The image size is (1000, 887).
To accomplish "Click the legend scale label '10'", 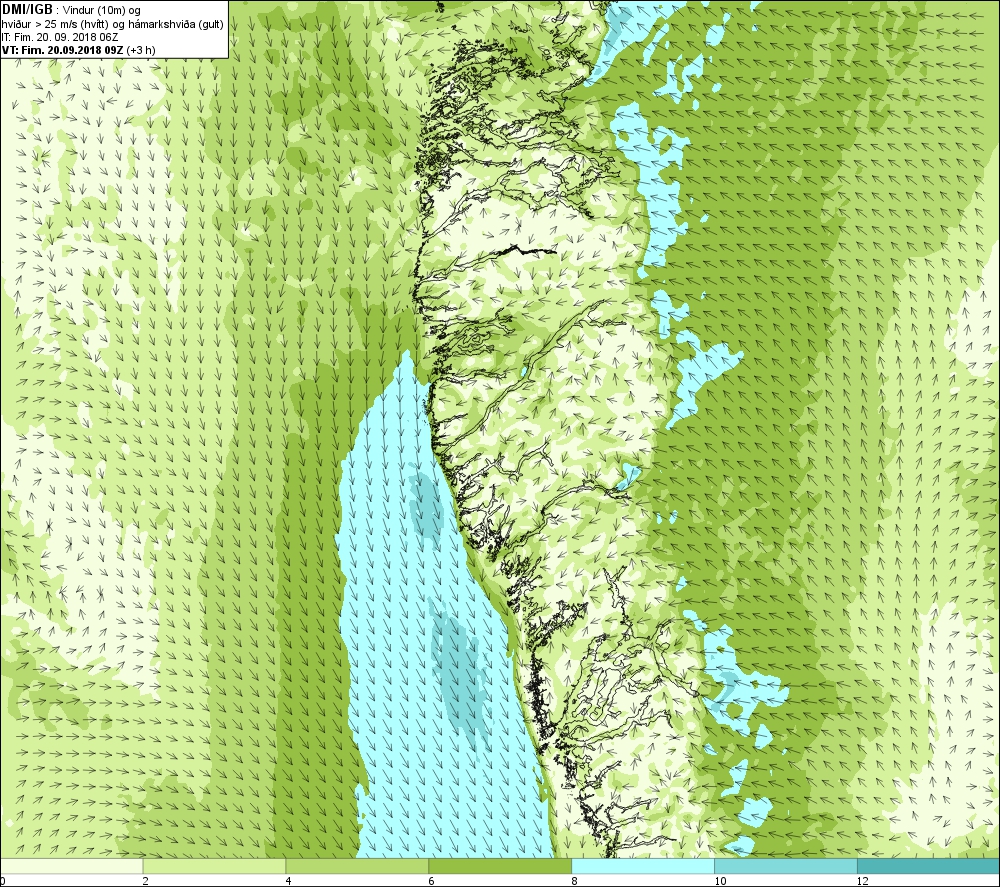I will point(720,881).
